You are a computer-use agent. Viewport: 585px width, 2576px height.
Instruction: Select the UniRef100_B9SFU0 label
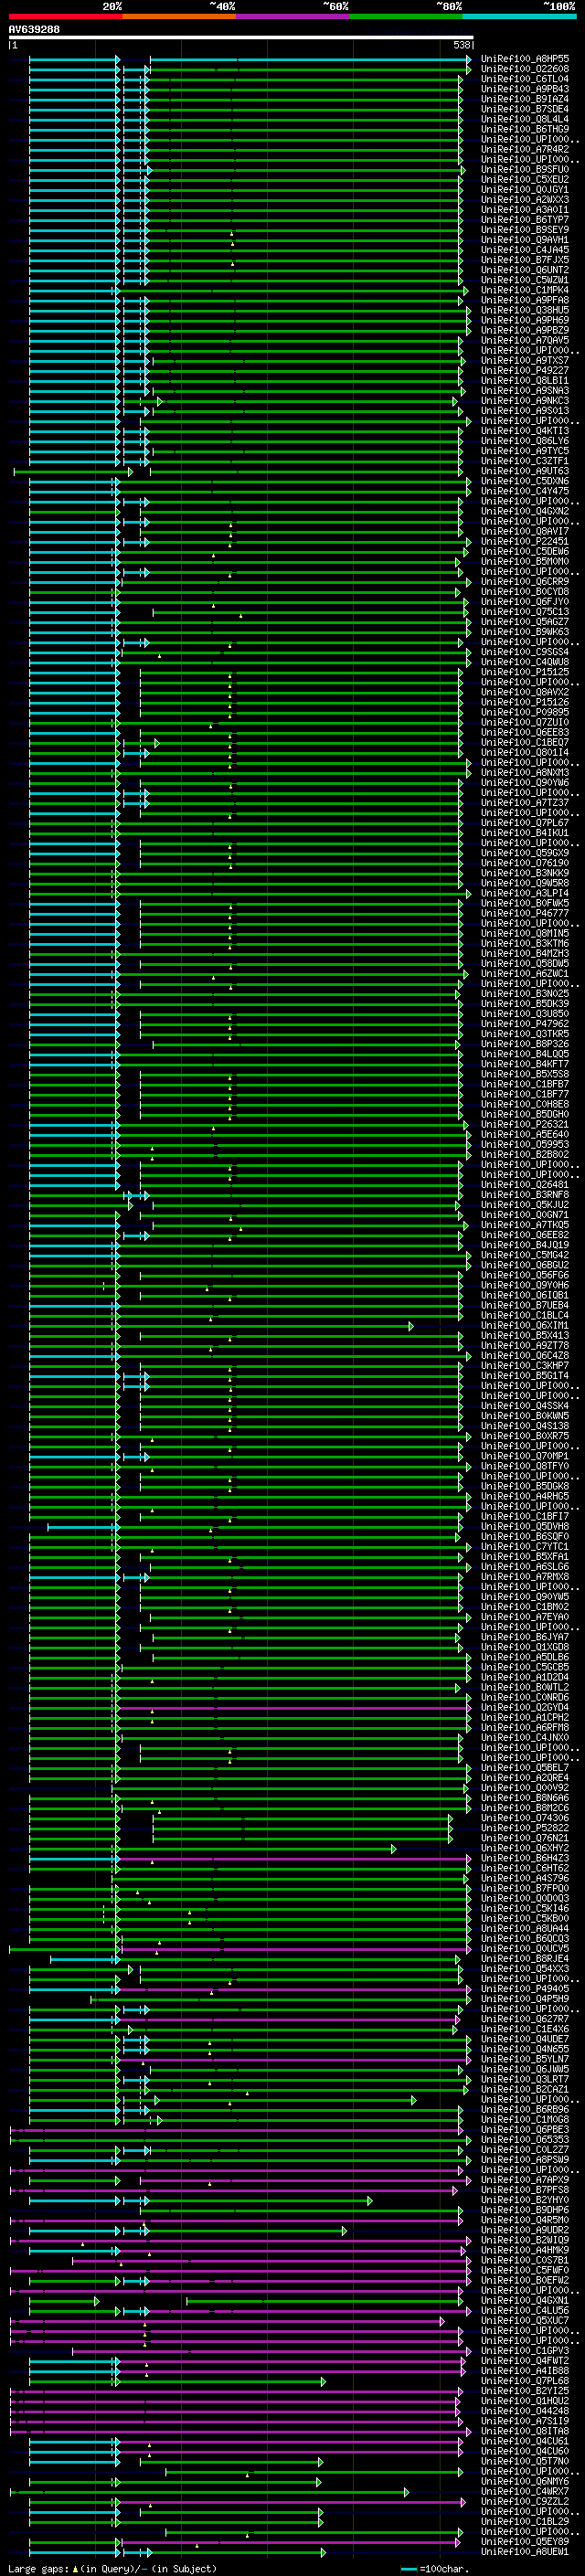point(525,170)
